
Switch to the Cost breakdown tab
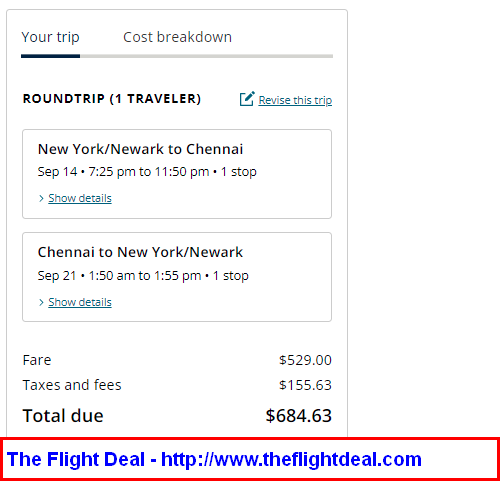177,37
